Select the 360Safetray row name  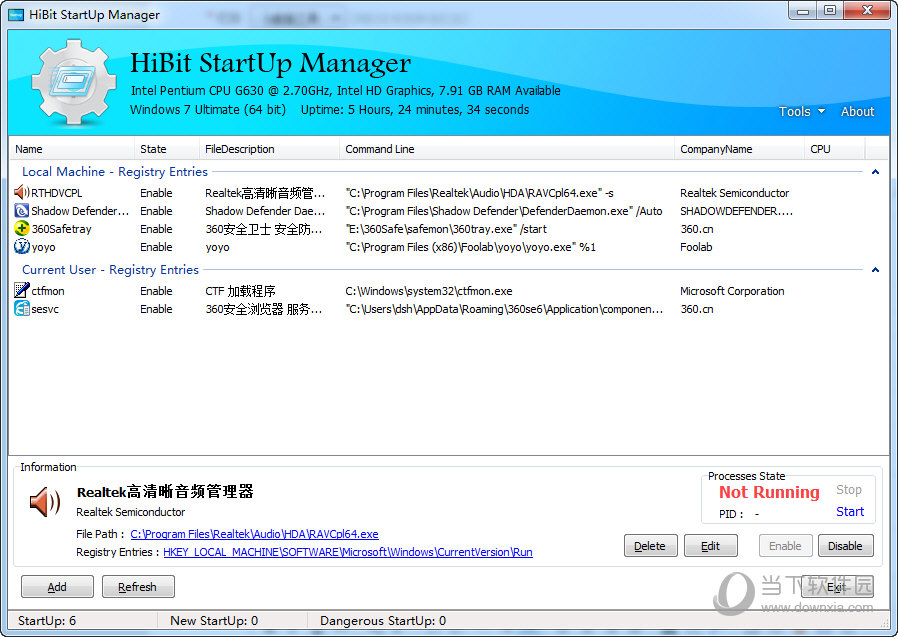pyautogui.click(x=61, y=229)
